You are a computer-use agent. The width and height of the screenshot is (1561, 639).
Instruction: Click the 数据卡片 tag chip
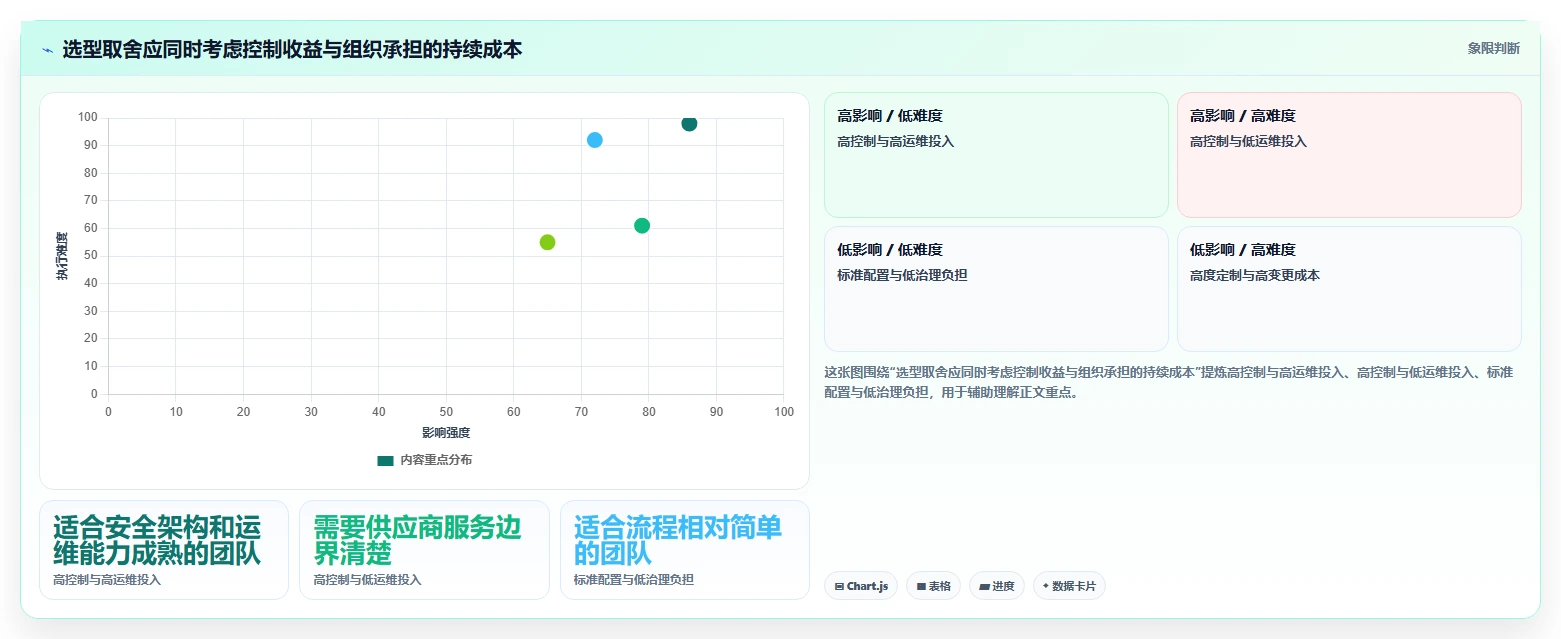tap(1069, 586)
